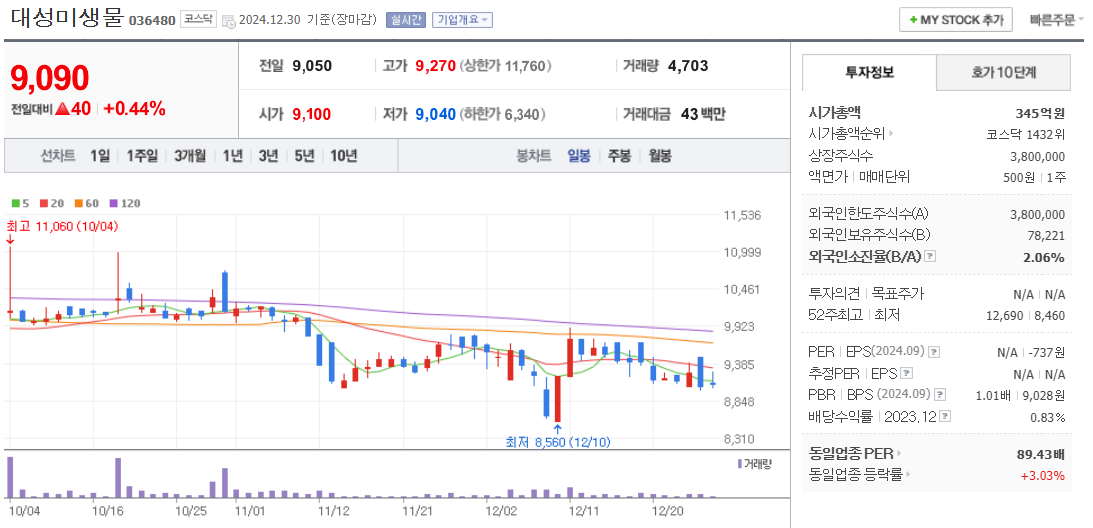The image size is (1093, 528).
Task: Click the tallest volume bar at 10/16
Action: (x=119, y=478)
